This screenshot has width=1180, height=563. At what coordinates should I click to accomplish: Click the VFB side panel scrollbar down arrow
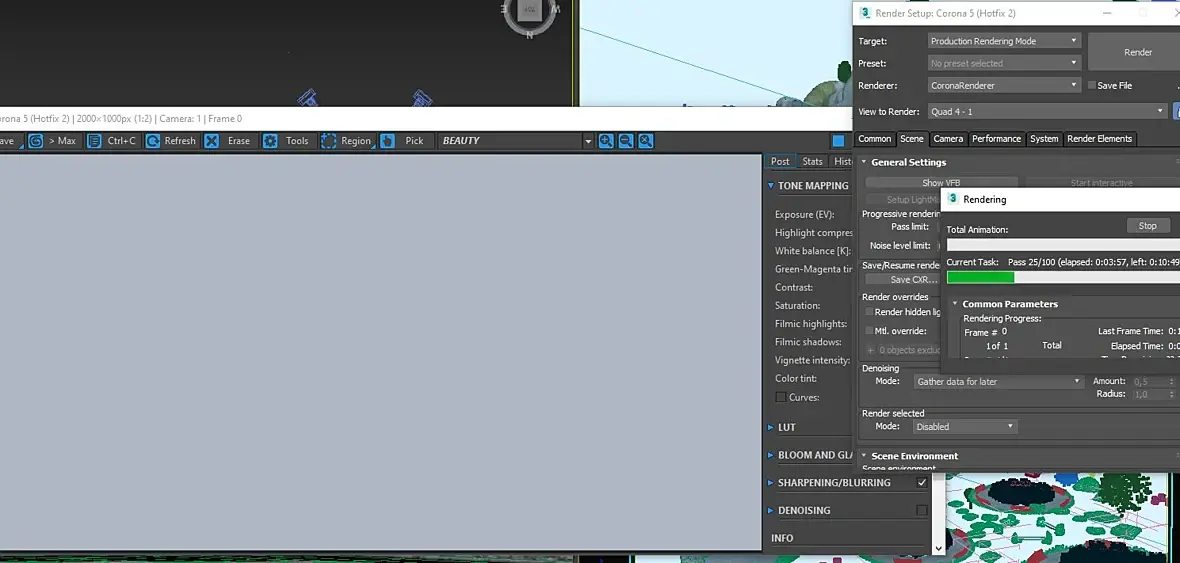point(938,549)
